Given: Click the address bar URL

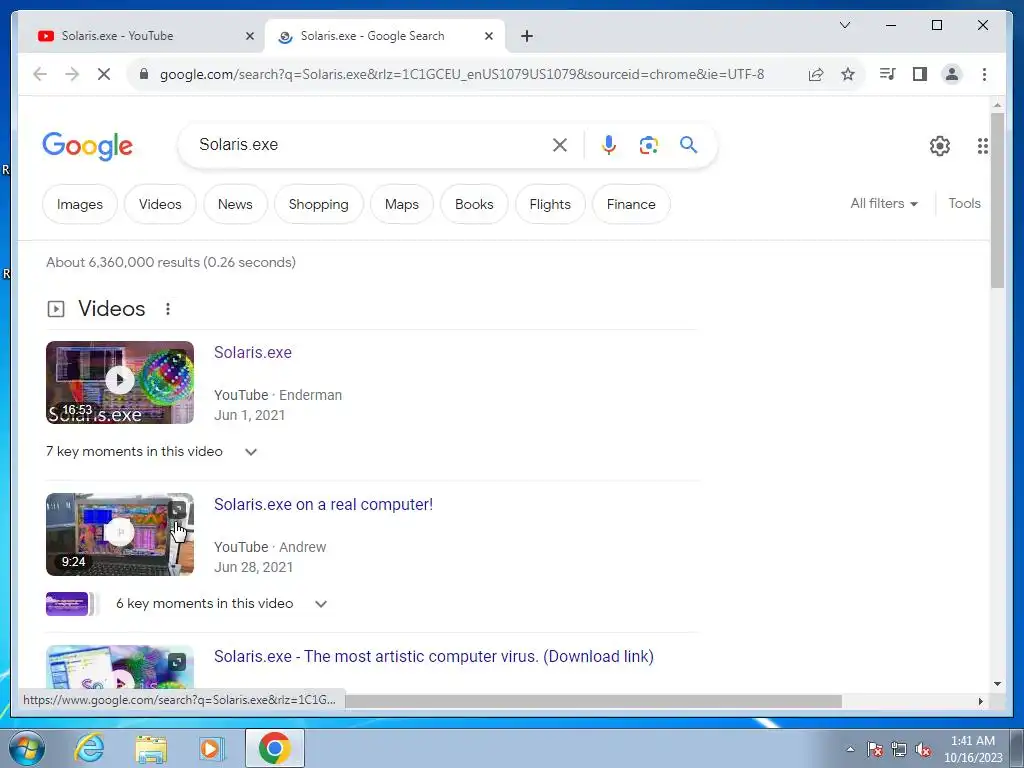Looking at the screenshot, I should tap(462, 74).
